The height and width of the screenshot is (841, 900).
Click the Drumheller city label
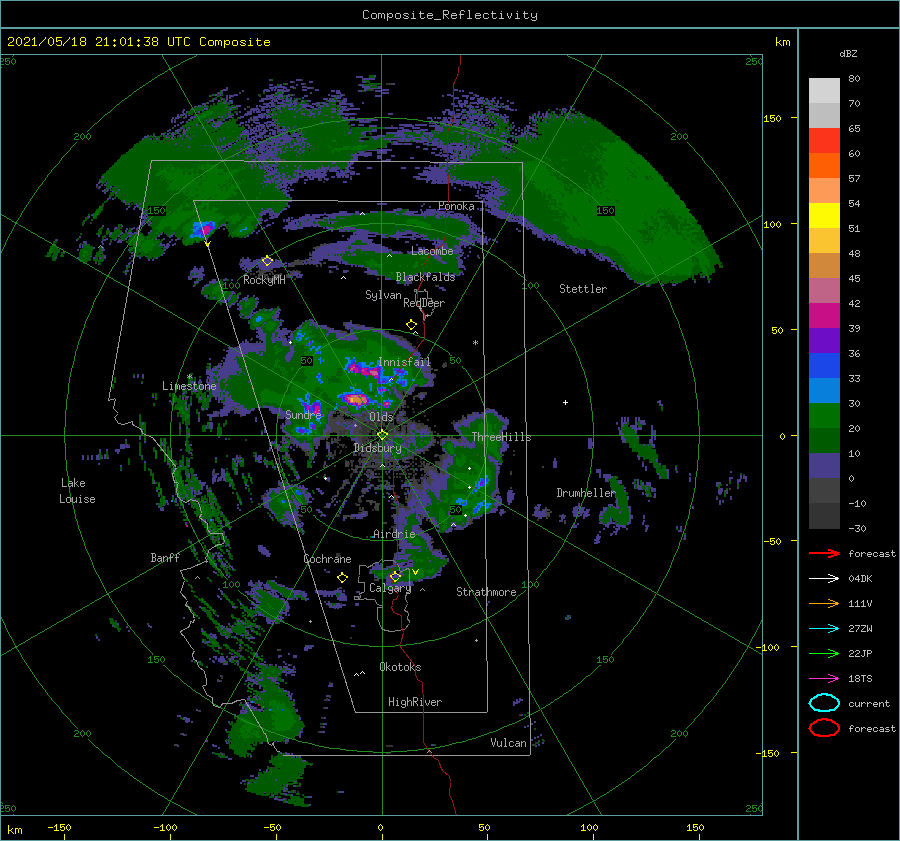tap(586, 493)
